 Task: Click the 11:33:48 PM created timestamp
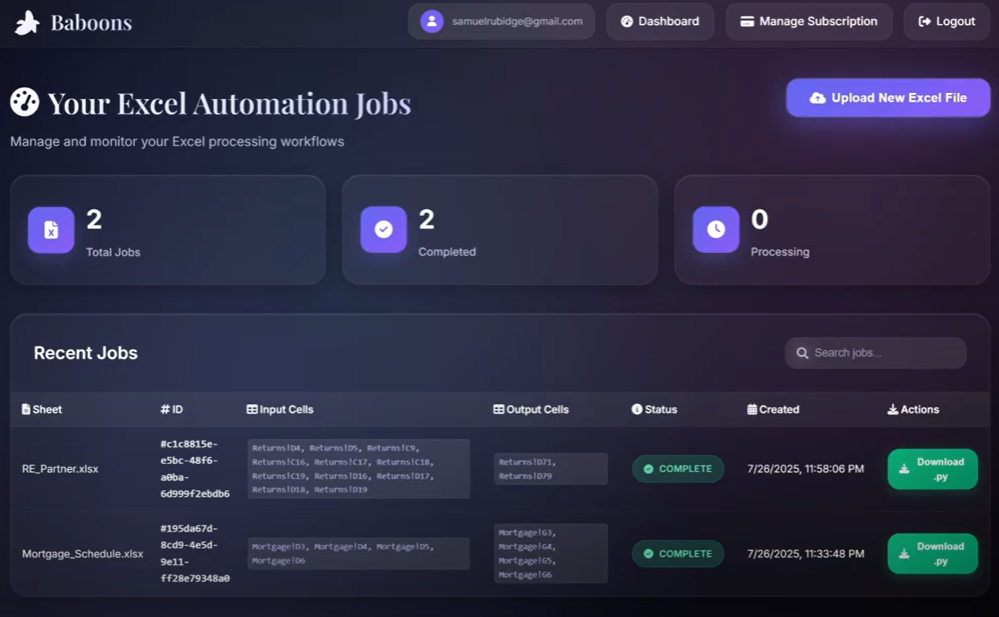pyautogui.click(x=805, y=553)
